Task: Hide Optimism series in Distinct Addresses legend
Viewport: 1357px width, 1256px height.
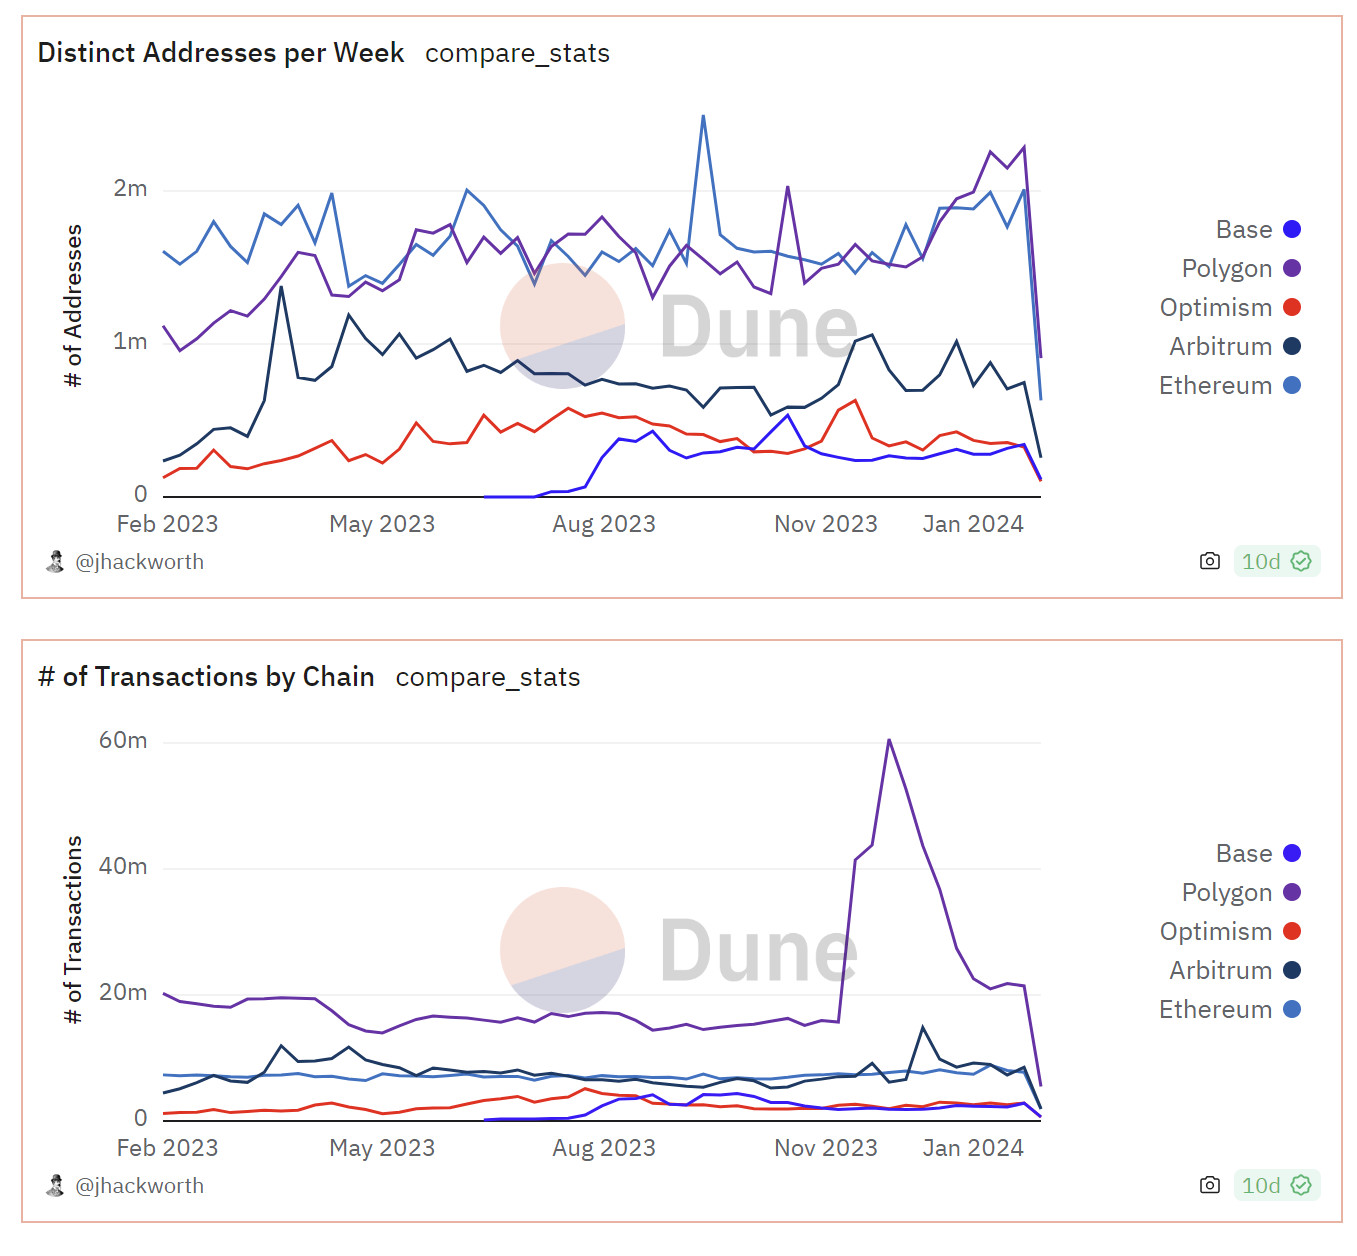Action: 1291,308
